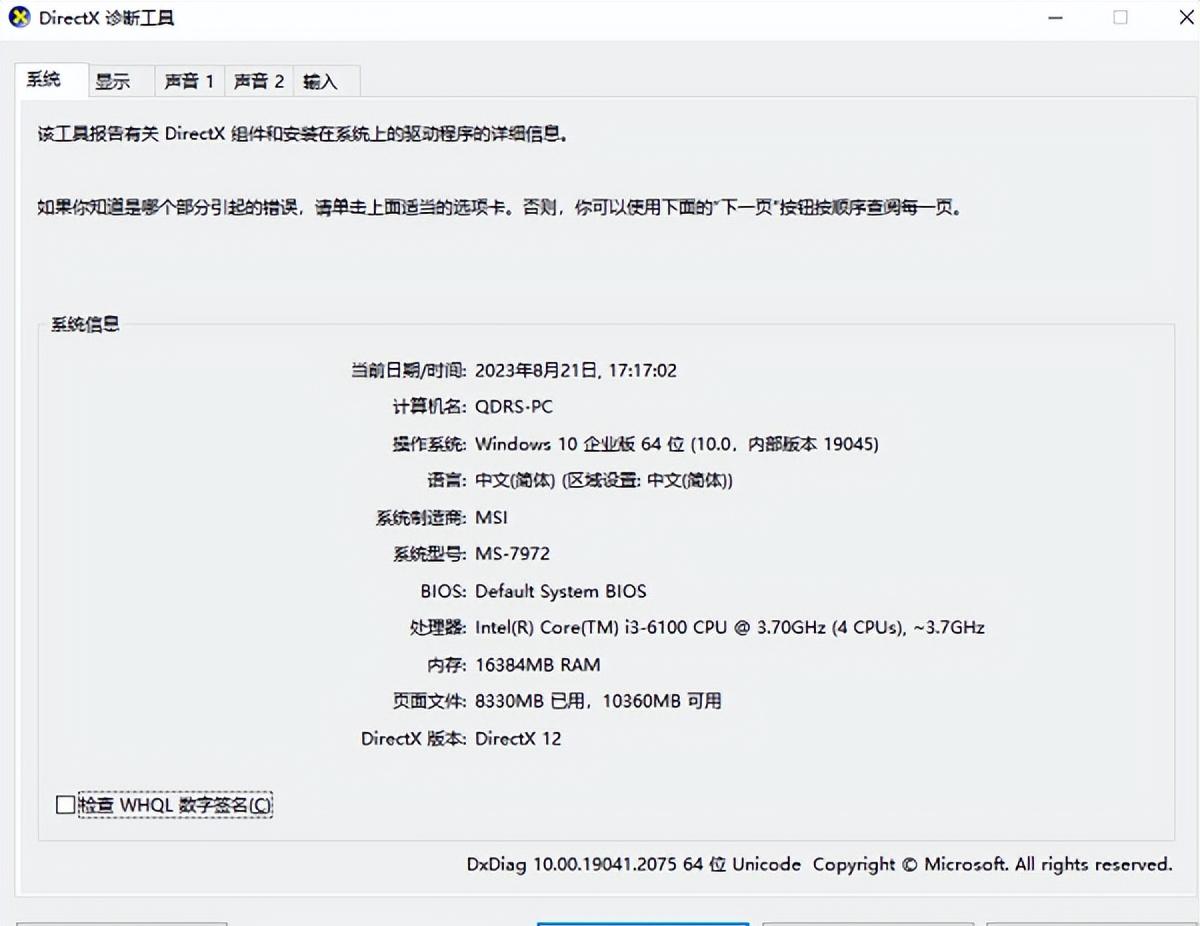Enable the 检查 WHQL 数字签名 checkbox
The image size is (1200, 926).
[x=64, y=804]
